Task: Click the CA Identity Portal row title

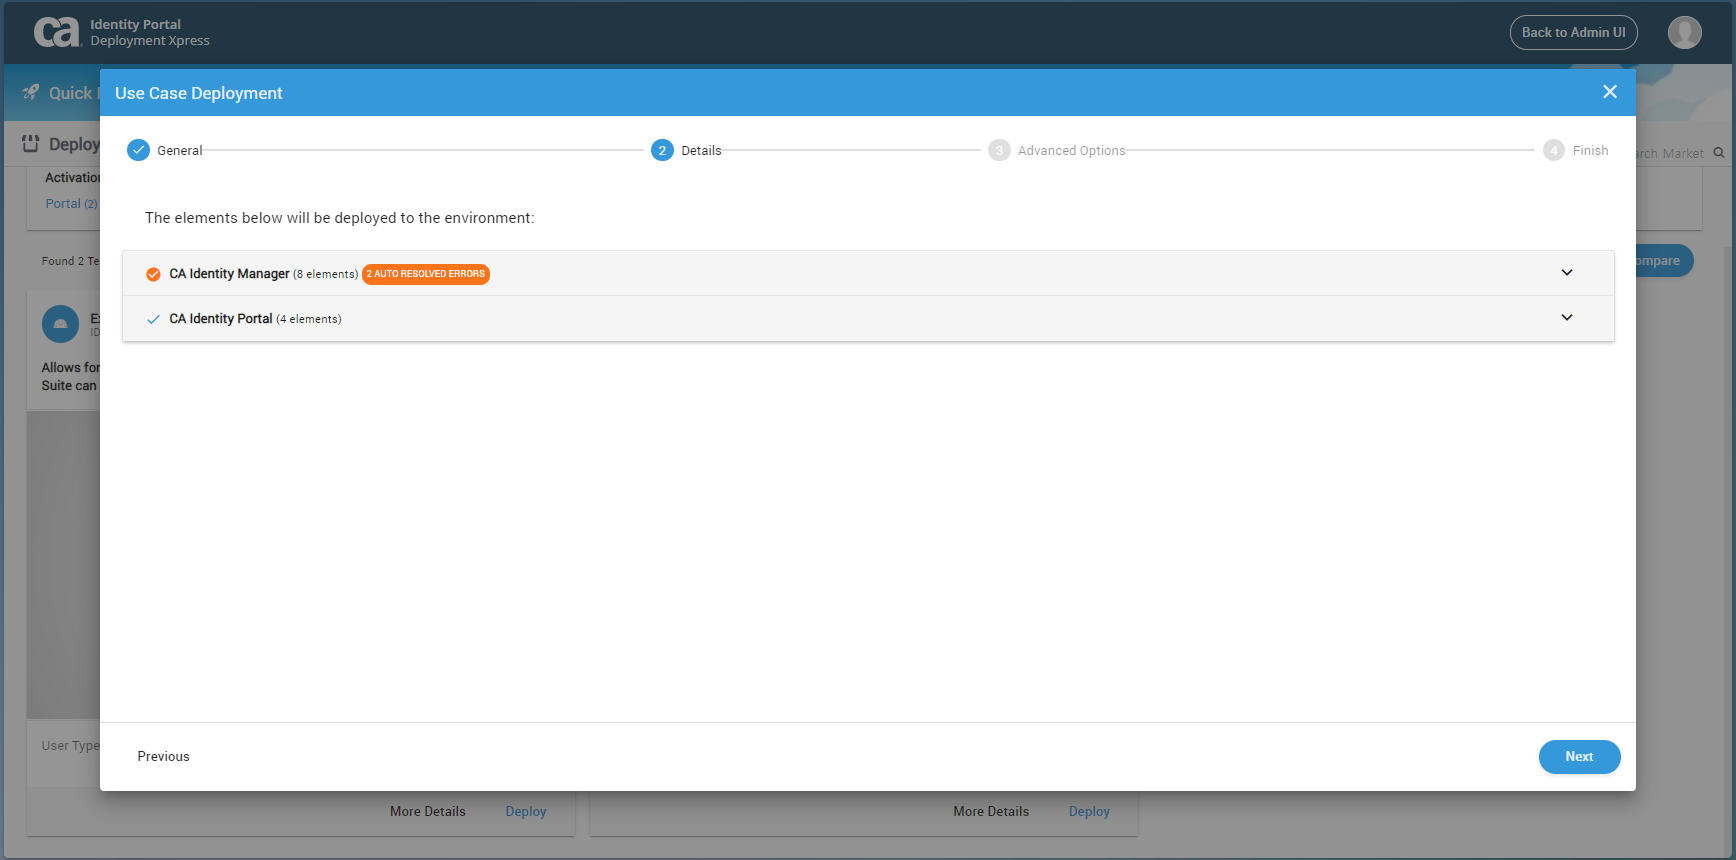Action: 220,319
